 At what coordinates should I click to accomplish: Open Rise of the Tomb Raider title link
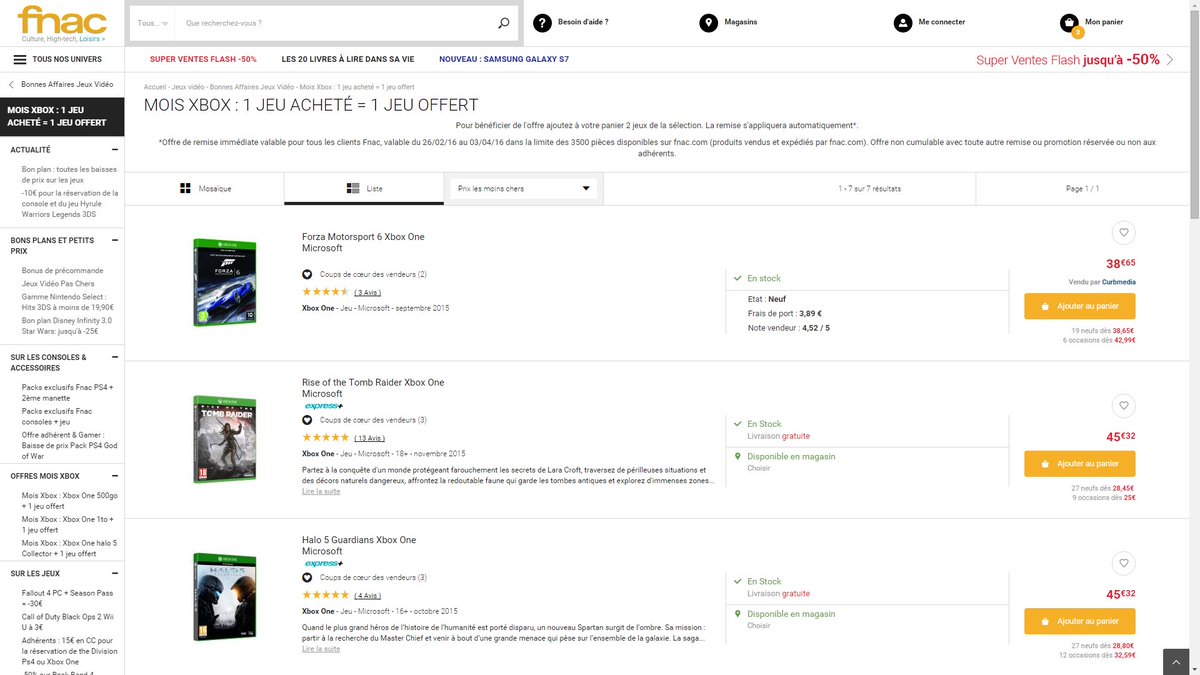click(373, 382)
